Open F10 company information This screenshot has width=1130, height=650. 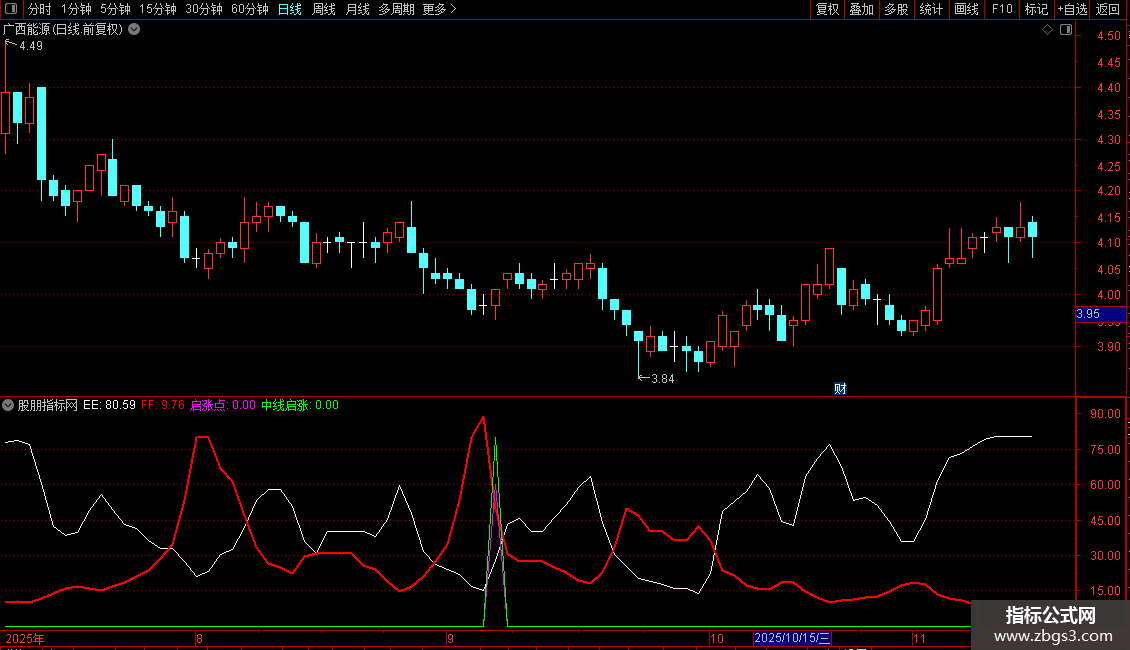[1002, 9]
